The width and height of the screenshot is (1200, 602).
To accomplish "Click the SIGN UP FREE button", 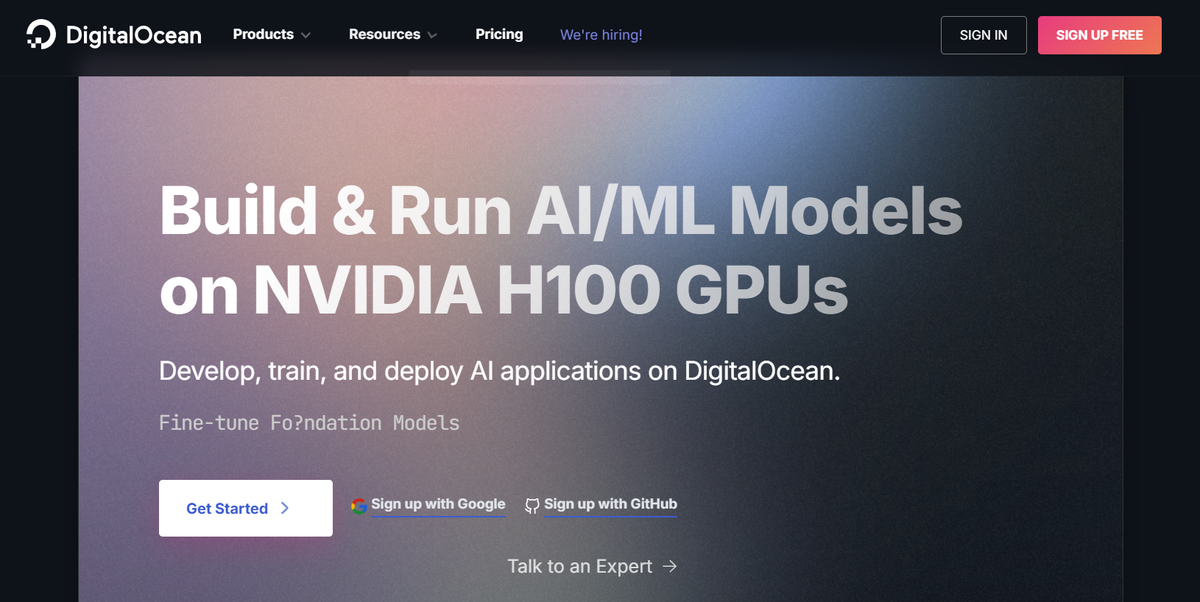I will [1099, 35].
